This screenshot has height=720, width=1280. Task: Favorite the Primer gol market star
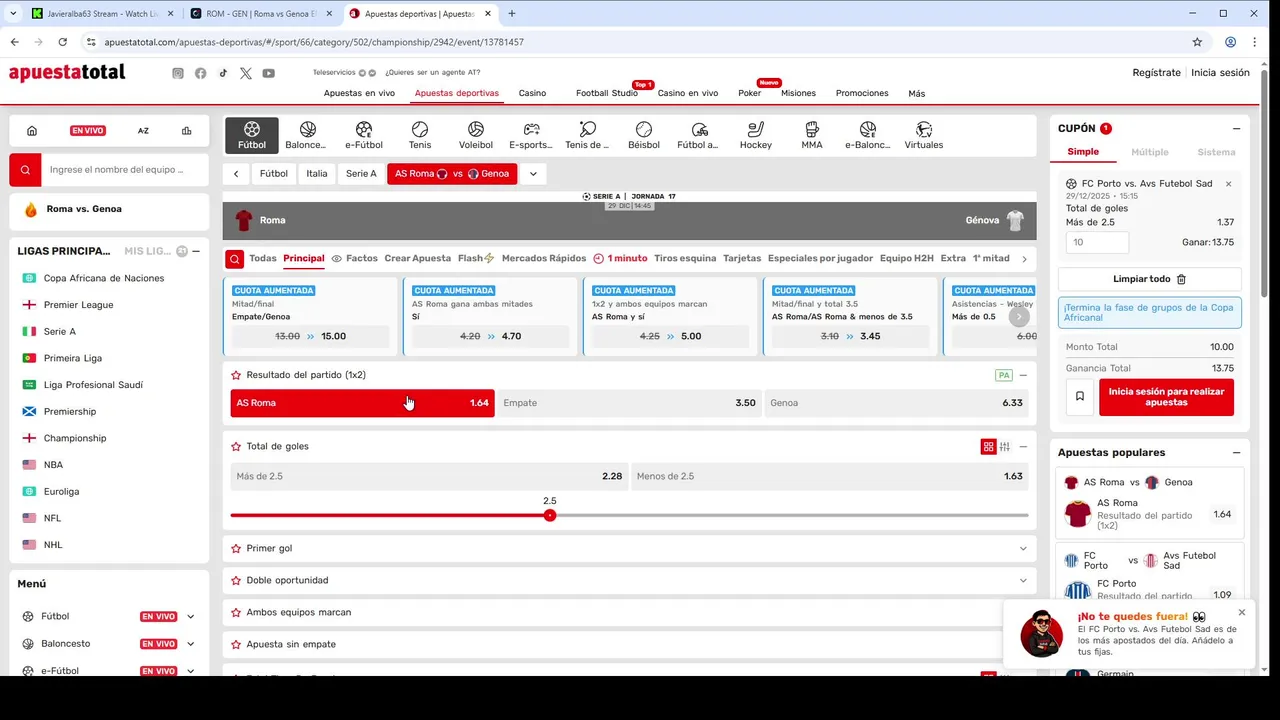point(236,549)
